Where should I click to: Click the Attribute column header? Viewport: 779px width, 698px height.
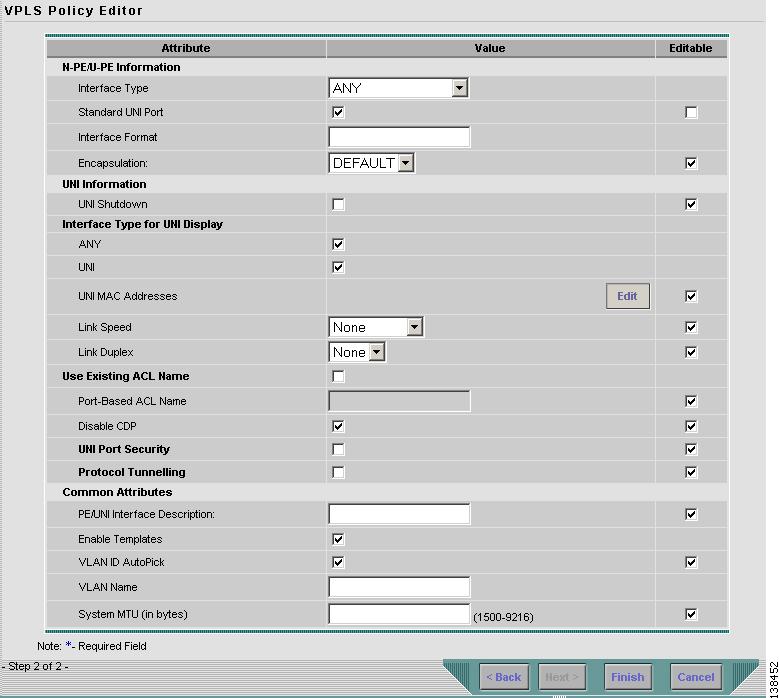[x=186, y=48]
